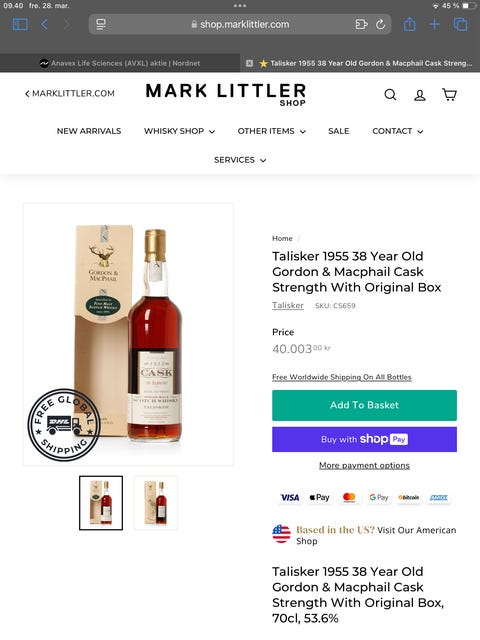
Task: Go back with Safari's back arrow
Action: [44, 24]
